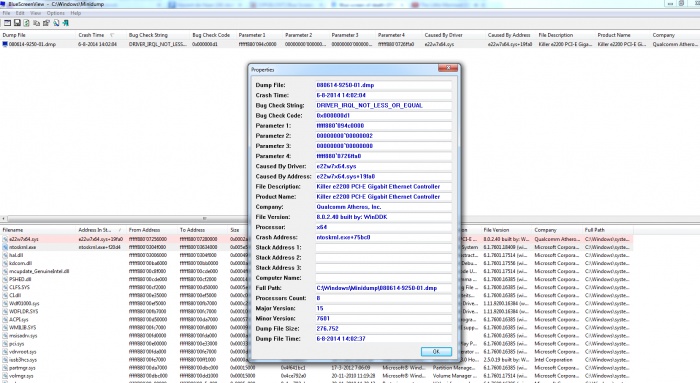Sort lower pane by Full Path header
The image size is (700, 383).
(x=608, y=230)
